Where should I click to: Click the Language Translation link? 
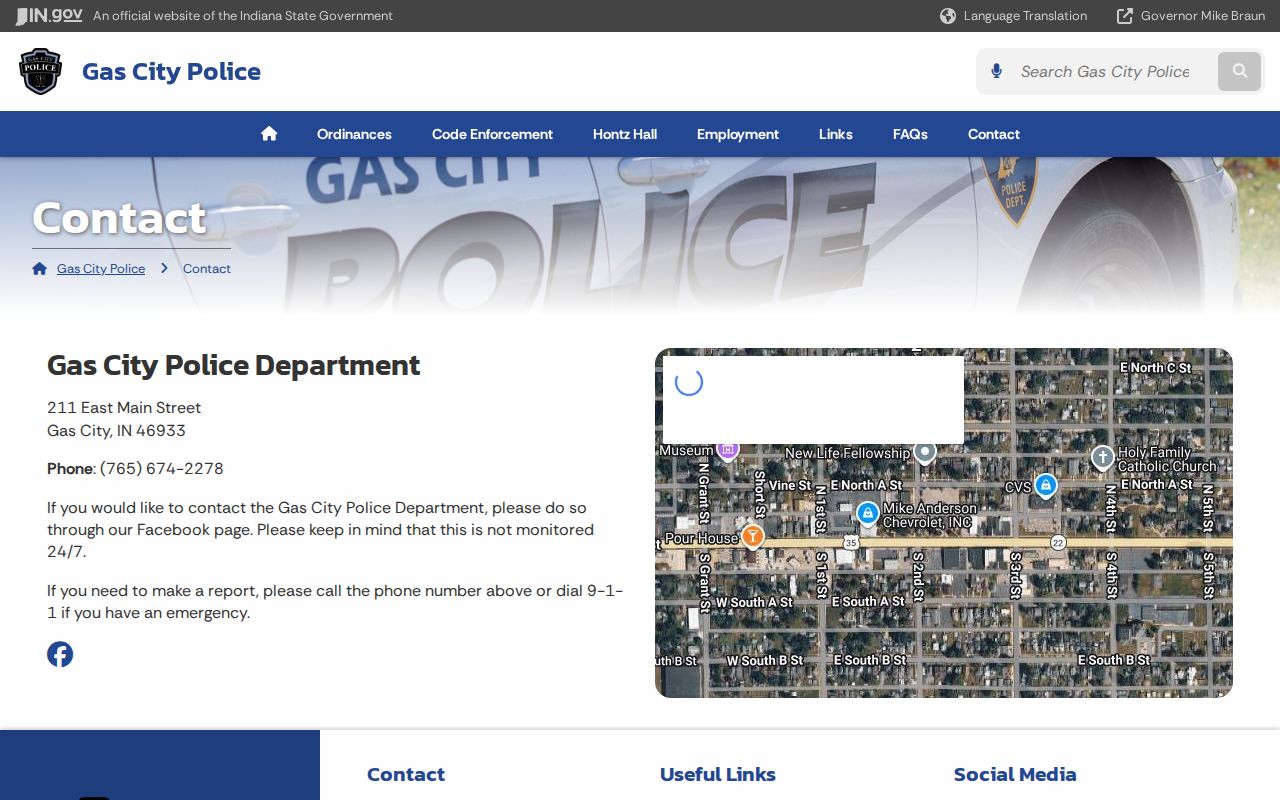coord(1025,16)
